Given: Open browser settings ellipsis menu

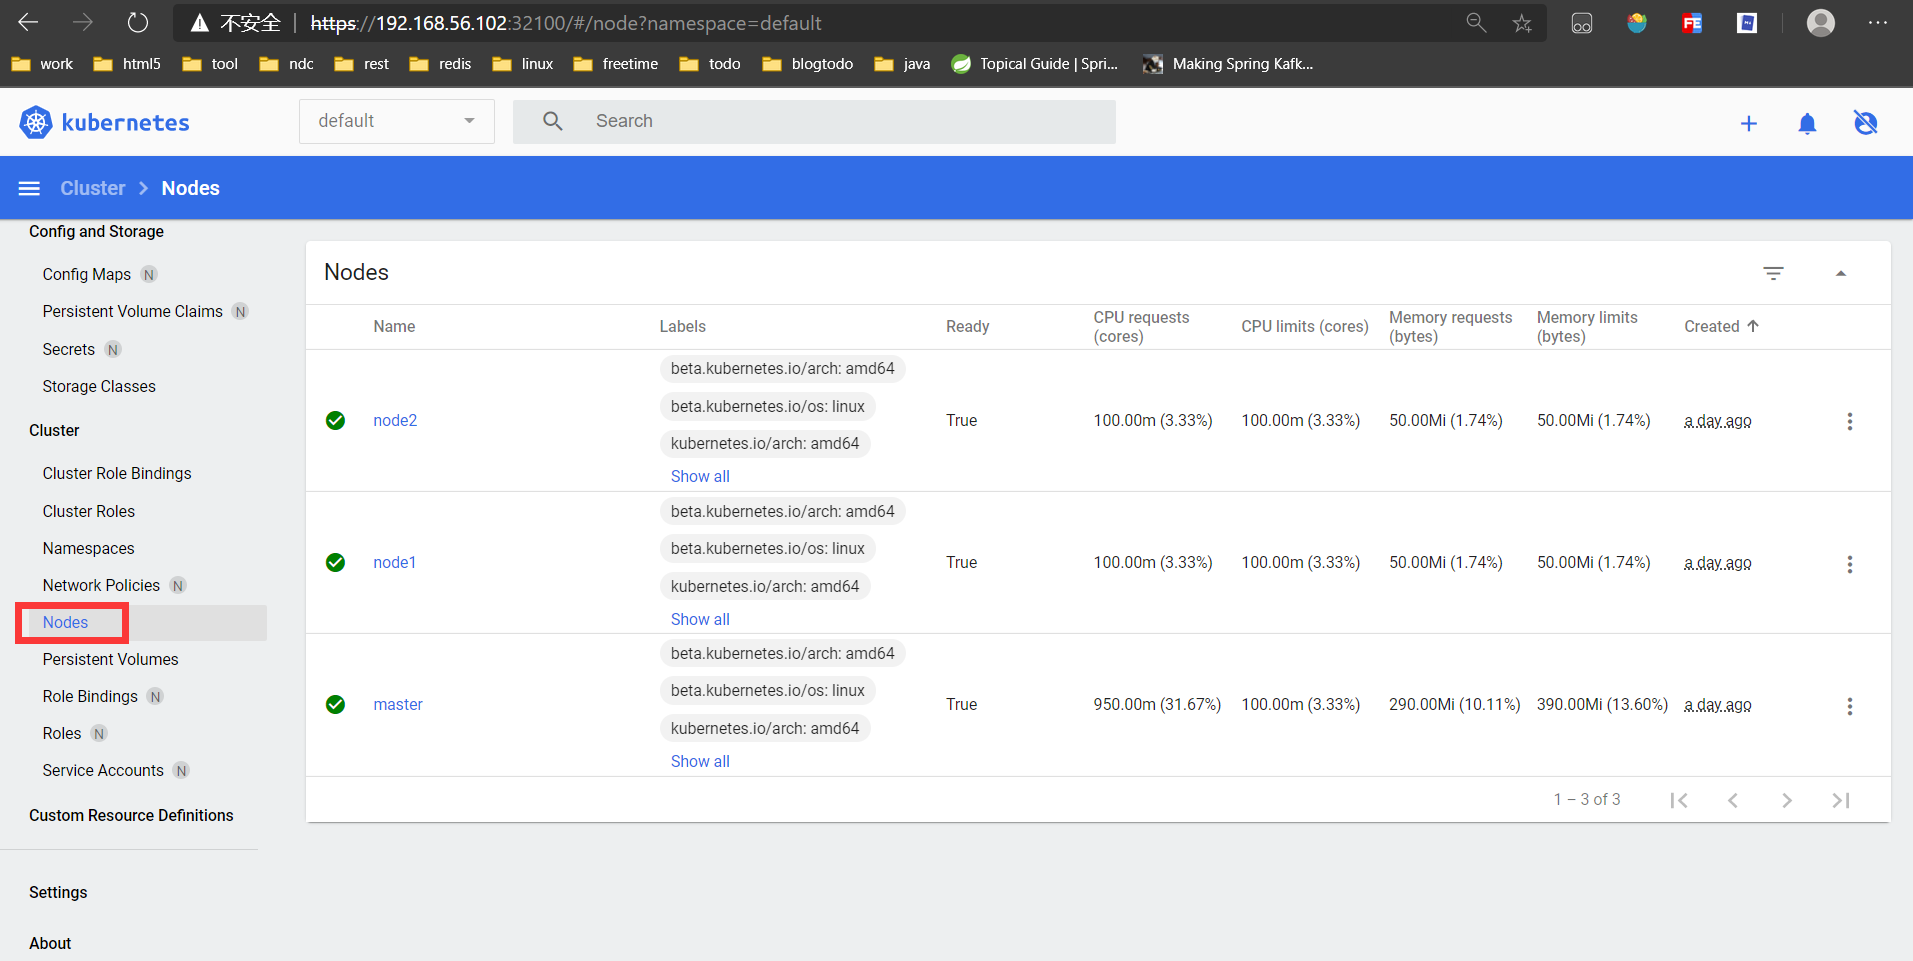Looking at the screenshot, I should pos(1878,22).
